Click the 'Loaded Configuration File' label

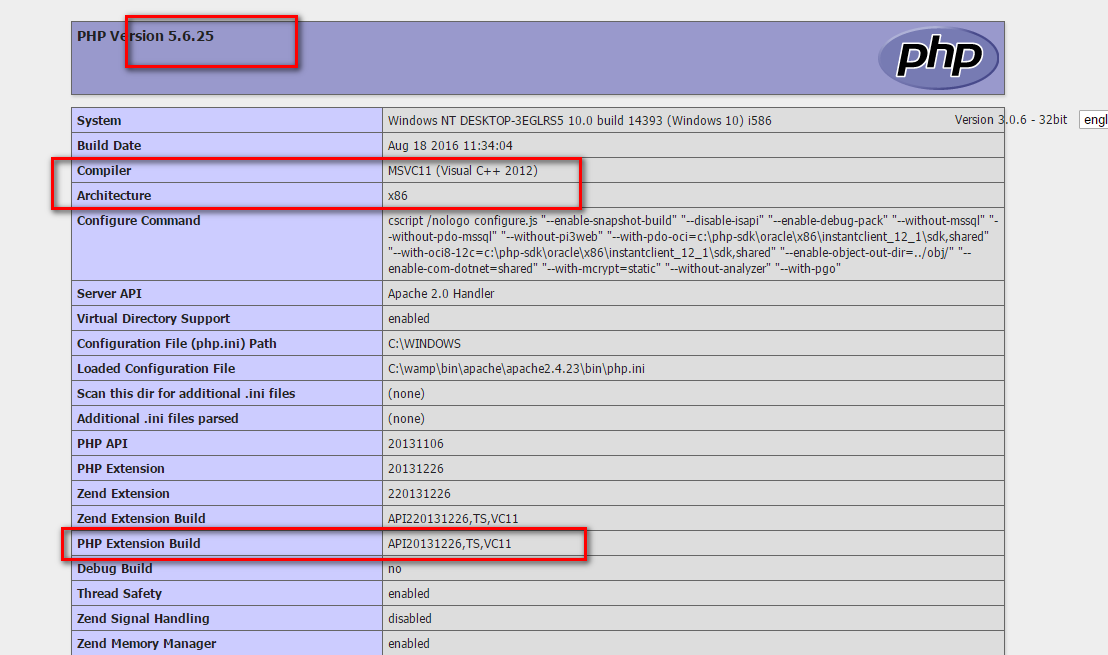(156, 369)
